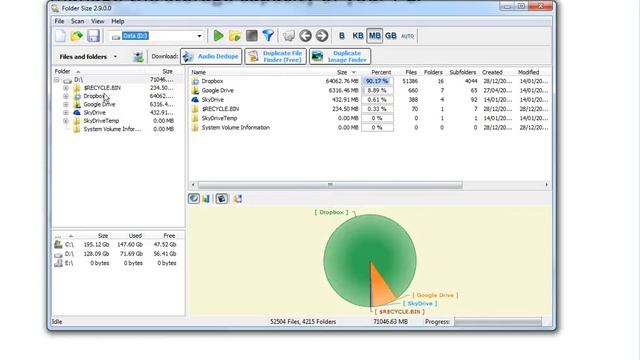The height and width of the screenshot is (360, 640).
Task: Open the Help menu
Action: tap(118, 21)
